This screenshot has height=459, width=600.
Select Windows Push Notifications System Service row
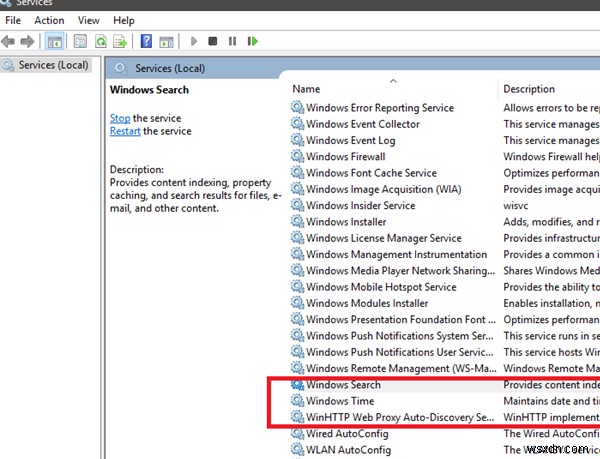point(445,336)
